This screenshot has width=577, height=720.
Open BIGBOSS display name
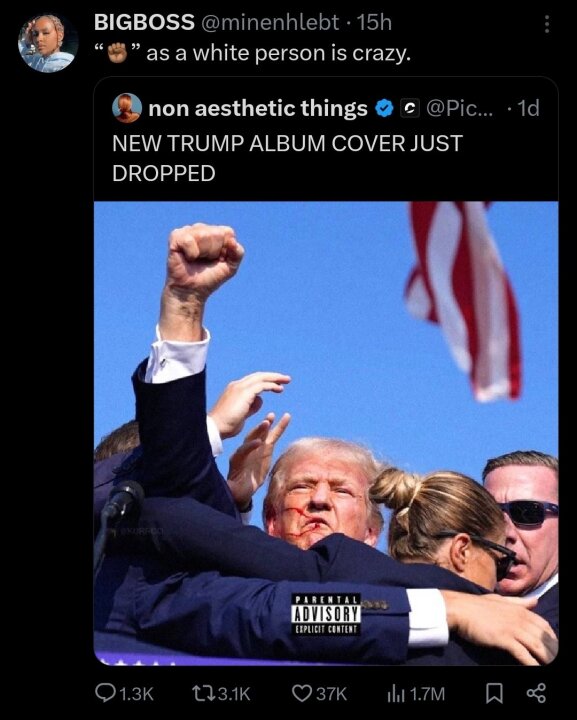click(144, 22)
